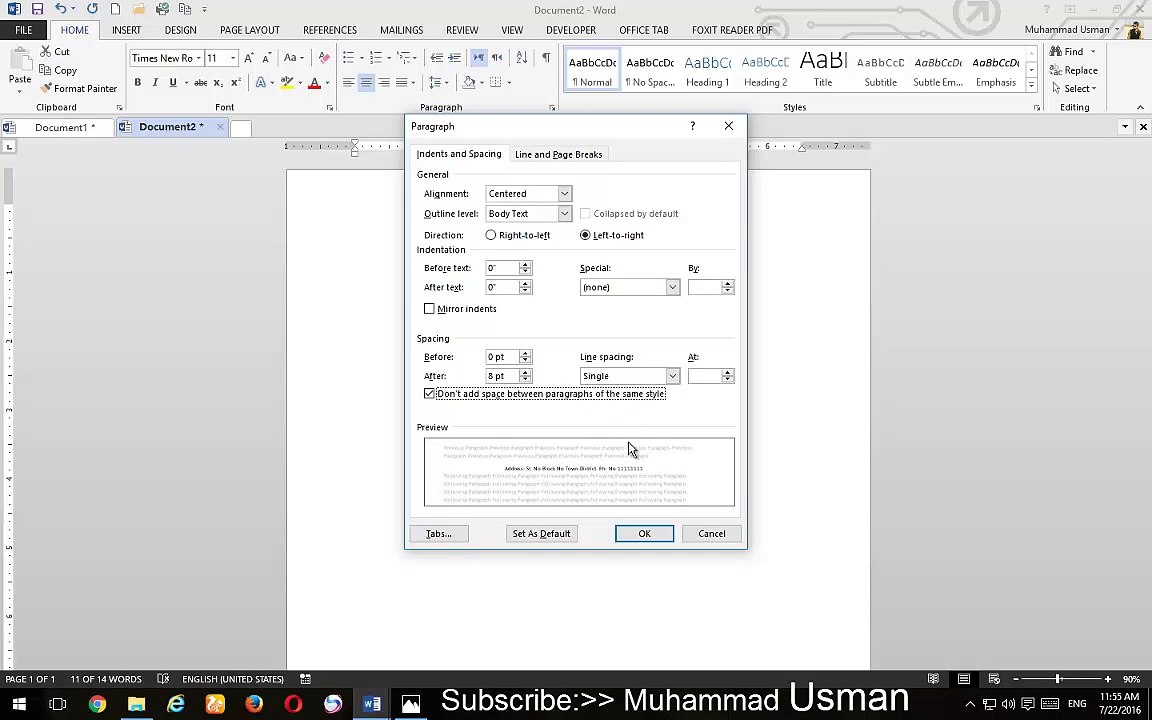Open File Explorer from the taskbar
This screenshot has height=720, width=1152.
click(136, 704)
